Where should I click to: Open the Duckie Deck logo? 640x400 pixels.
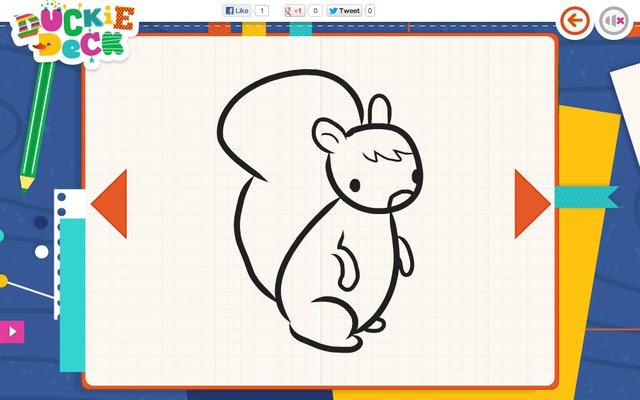click(x=75, y=33)
